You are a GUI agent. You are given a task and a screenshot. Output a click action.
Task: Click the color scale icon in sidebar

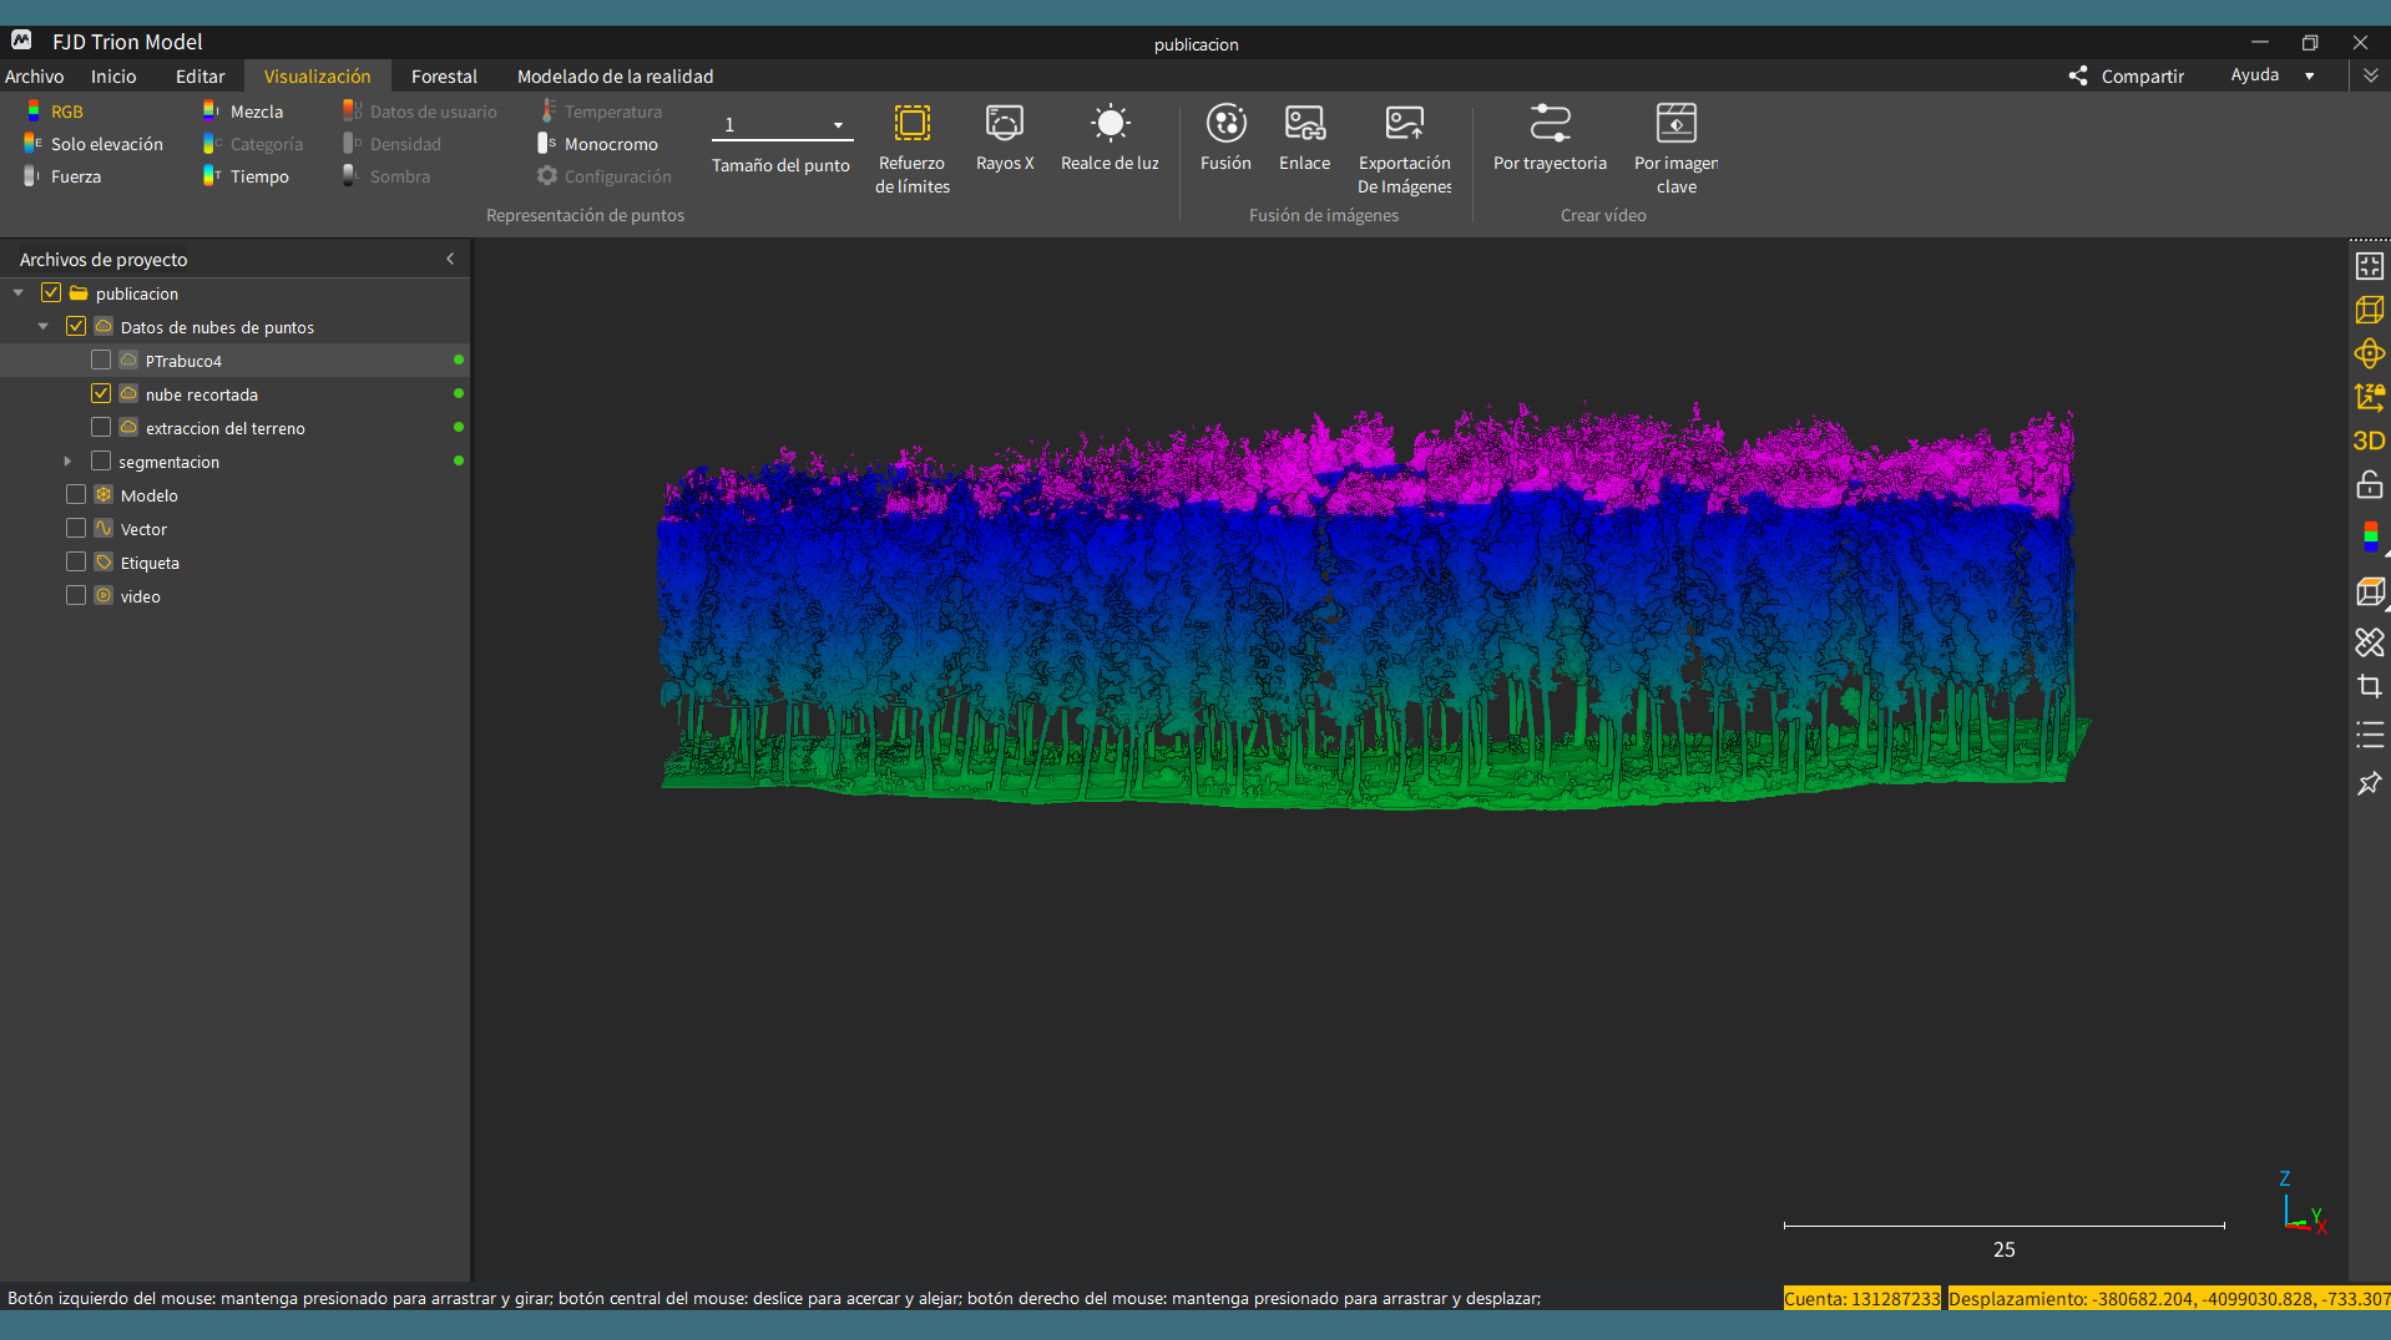[2370, 537]
